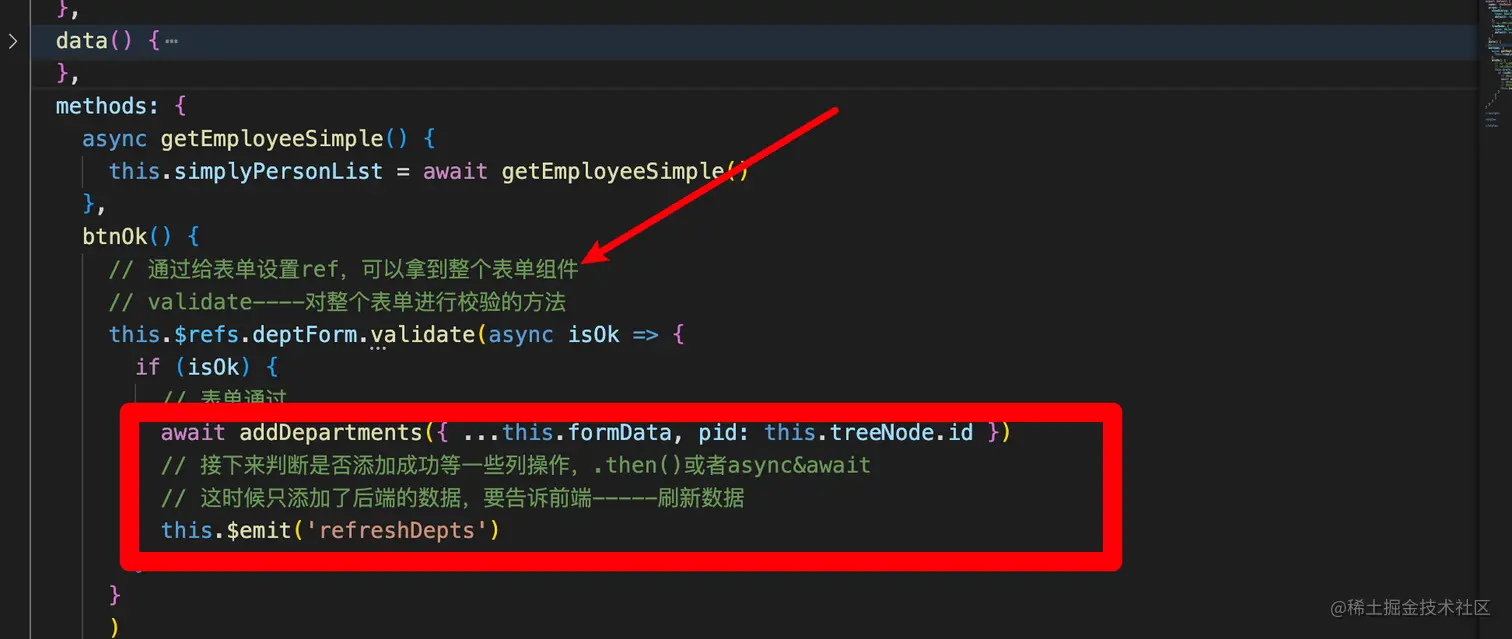Click 'this.$refs.deptForm' in validate line
The height and width of the screenshot is (639, 1512).
point(233,334)
